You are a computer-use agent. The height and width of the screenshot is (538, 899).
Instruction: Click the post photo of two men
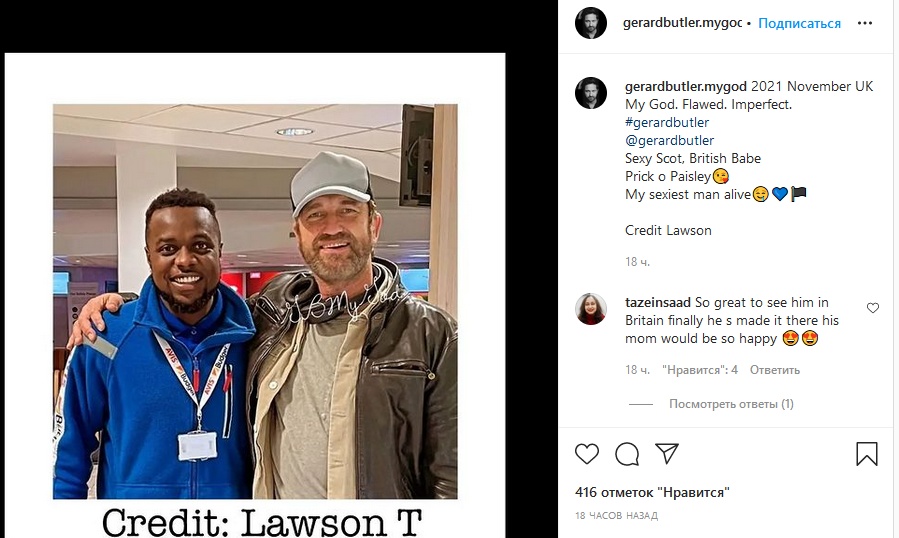pos(255,301)
